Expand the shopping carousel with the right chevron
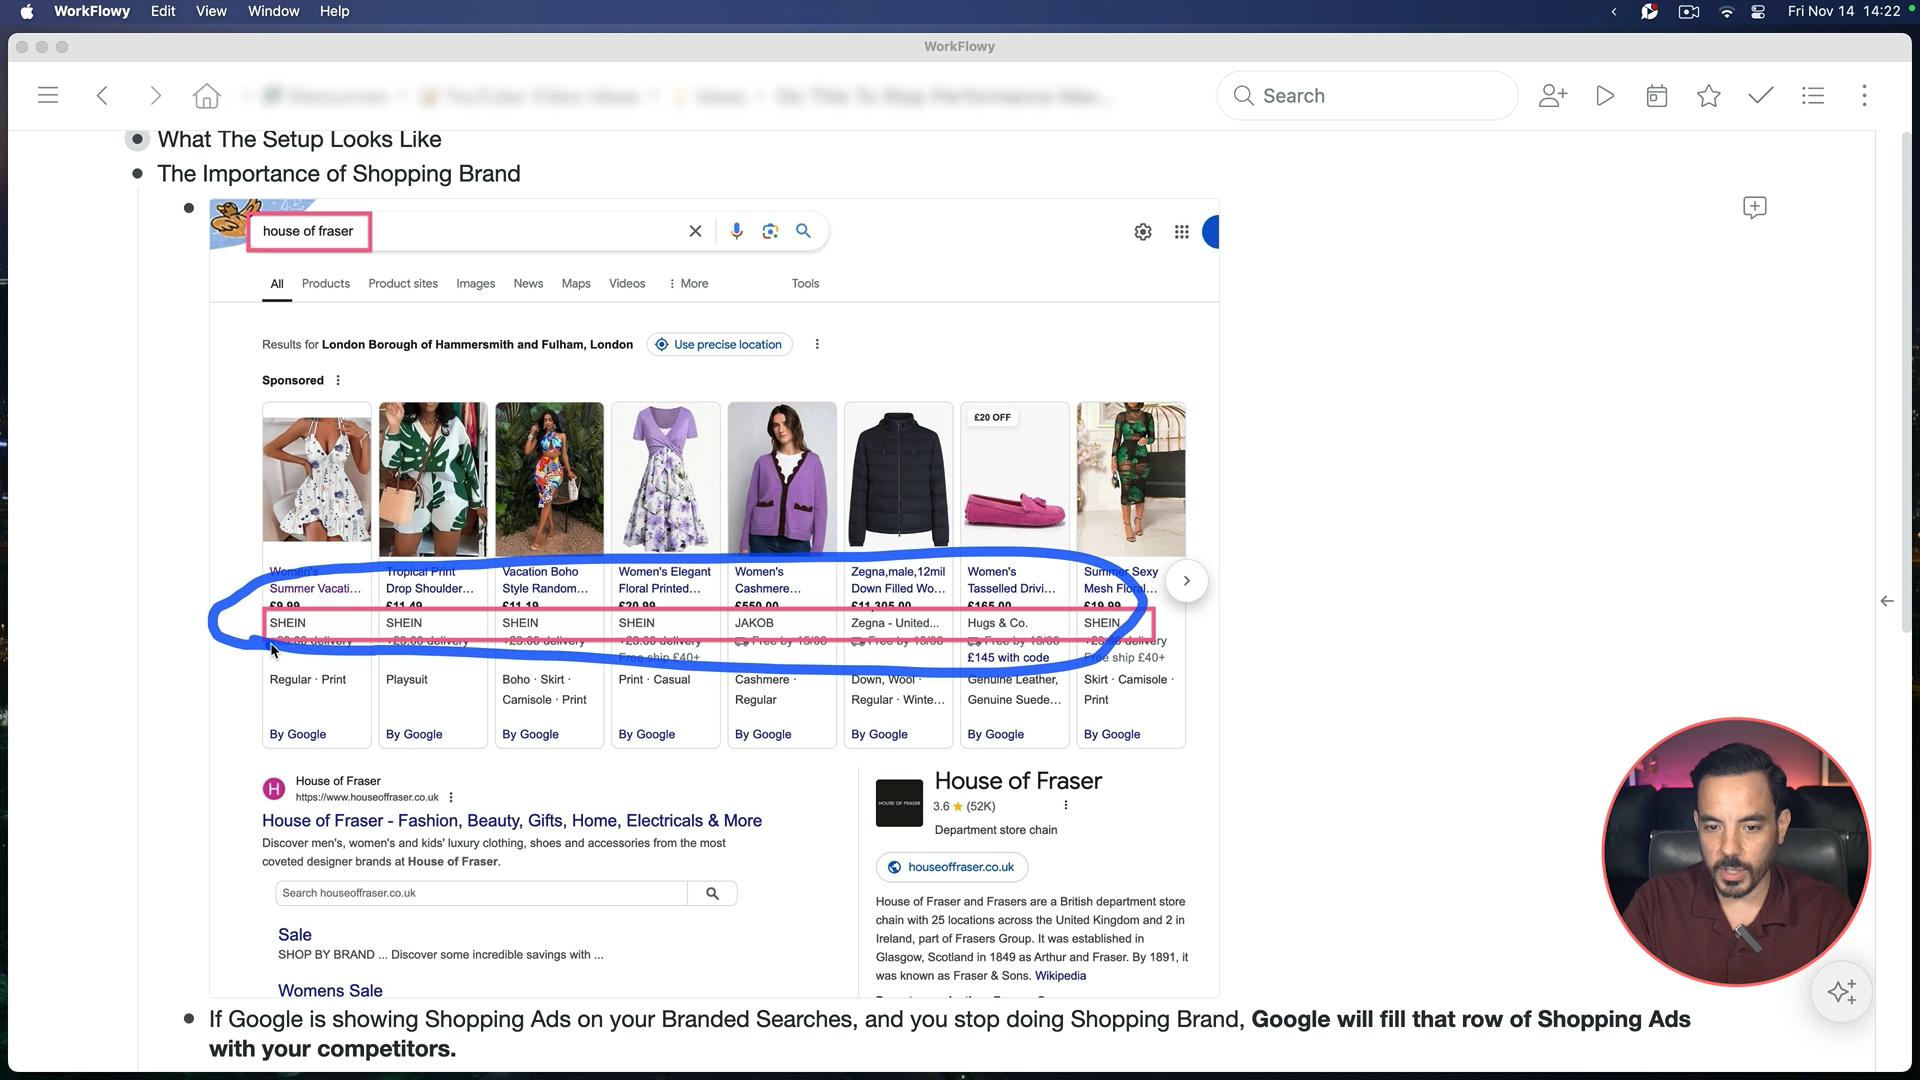Image resolution: width=1920 pixels, height=1080 pixels. tap(1187, 580)
